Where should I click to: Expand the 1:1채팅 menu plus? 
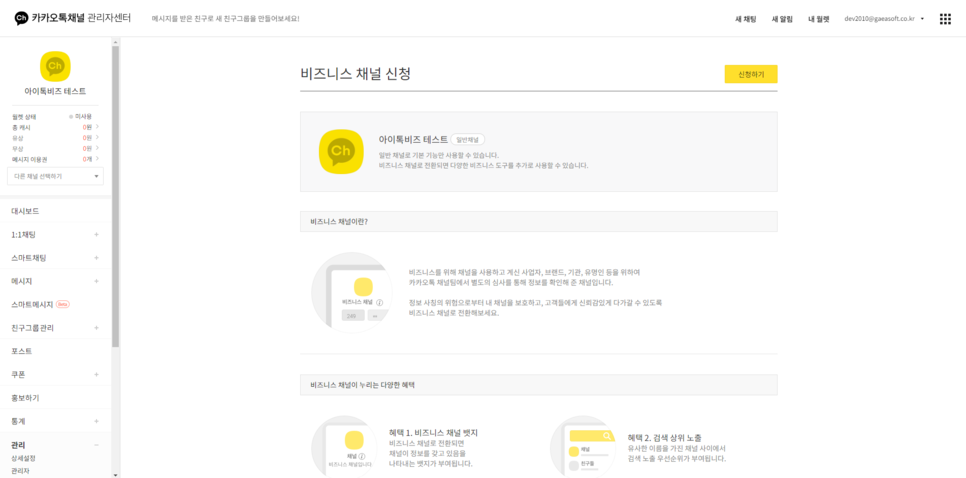[x=96, y=235]
